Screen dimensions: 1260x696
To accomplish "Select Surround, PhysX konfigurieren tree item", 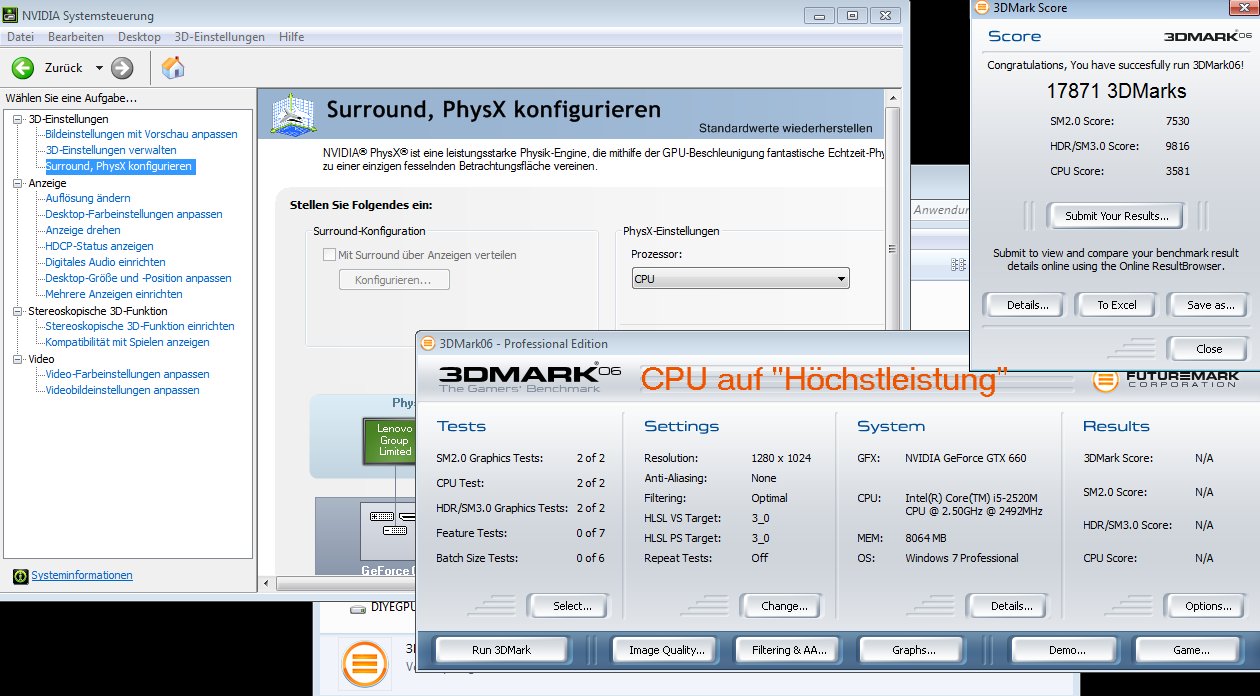I will (x=119, y=166).
